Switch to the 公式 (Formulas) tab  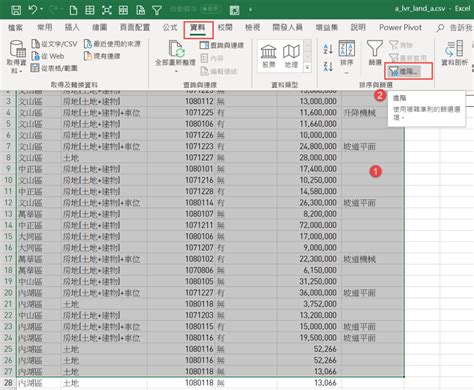coord(170,27)
